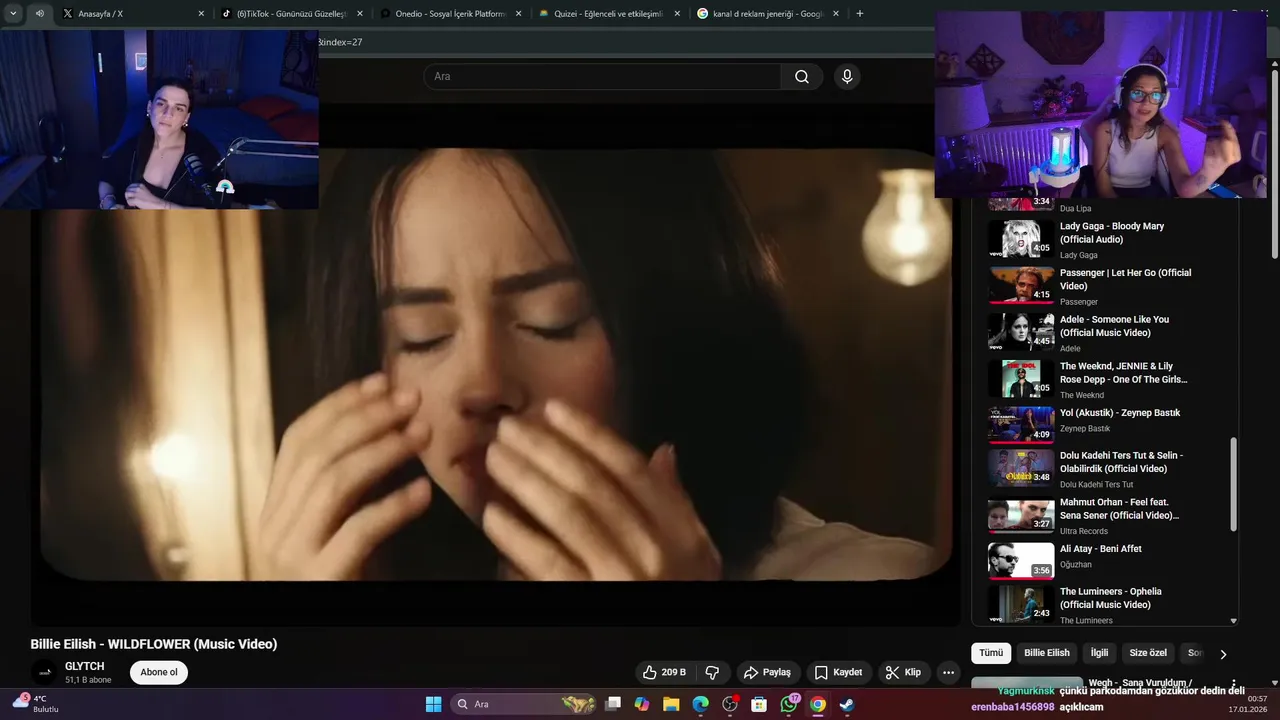Image resolution: width=1280 pixels, height=720 pixels.
Task: Launch Copilot from the taskbar
Action: [642, 704]
